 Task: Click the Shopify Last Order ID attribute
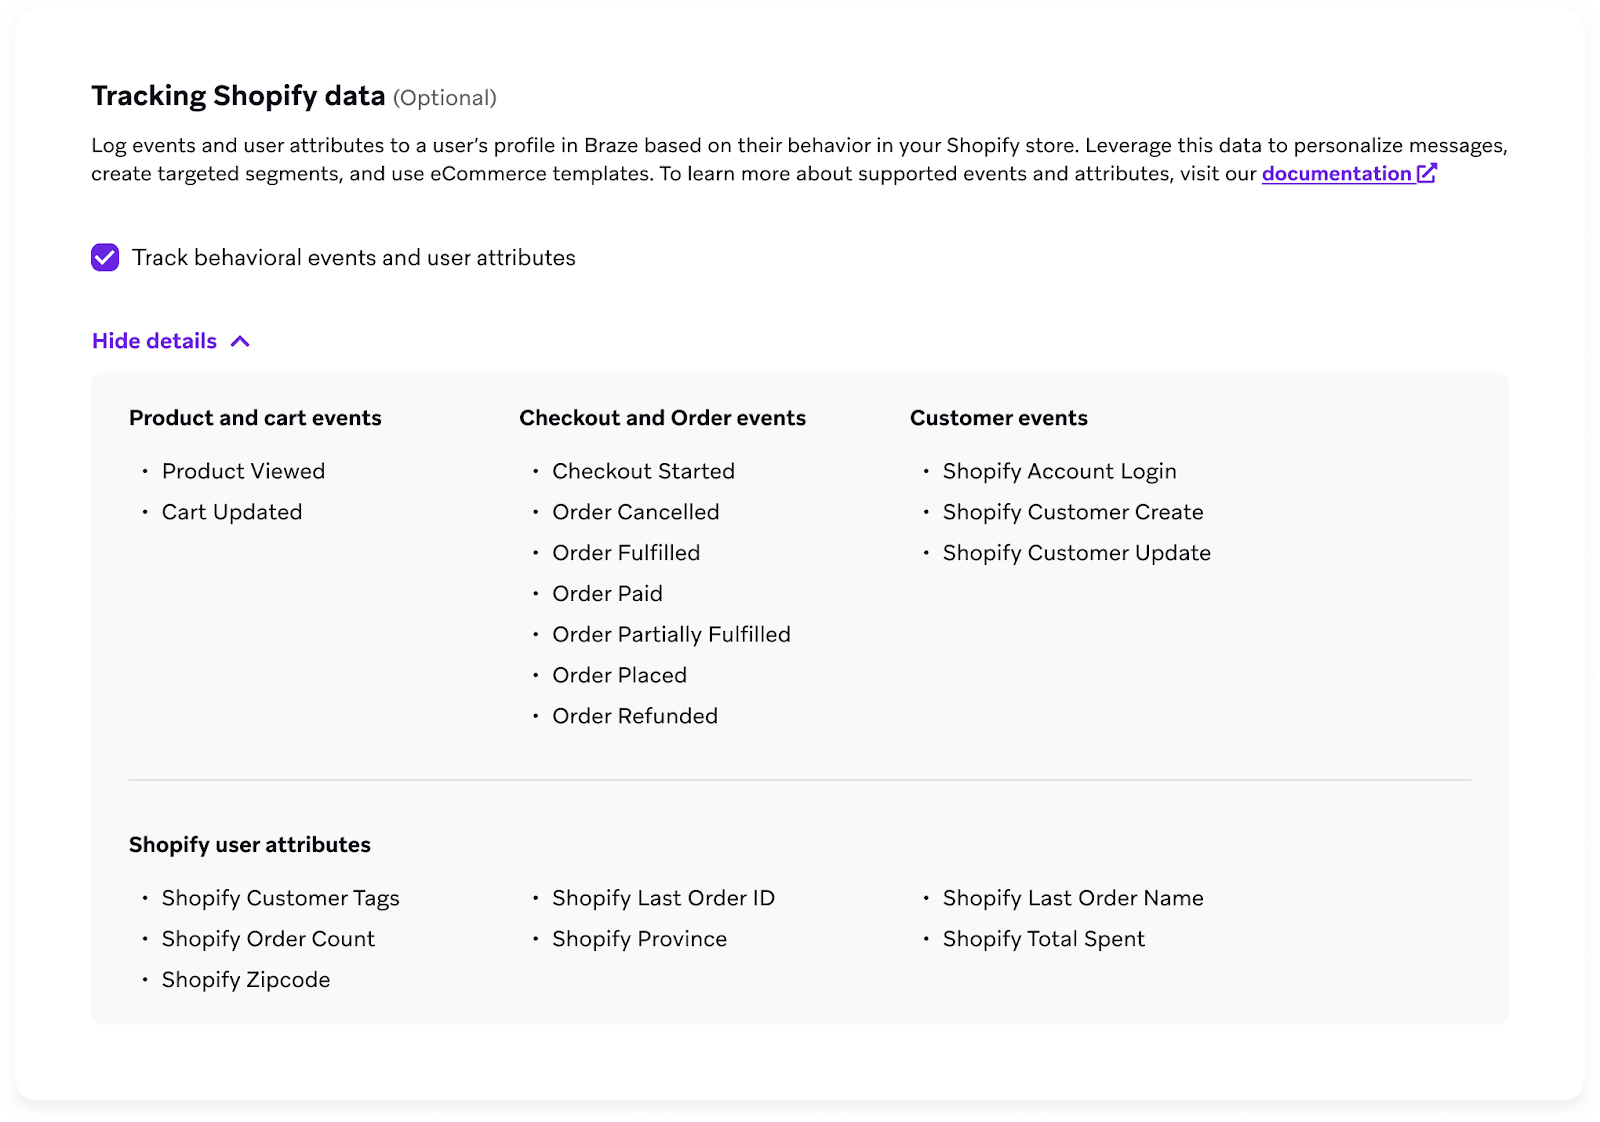663,898
